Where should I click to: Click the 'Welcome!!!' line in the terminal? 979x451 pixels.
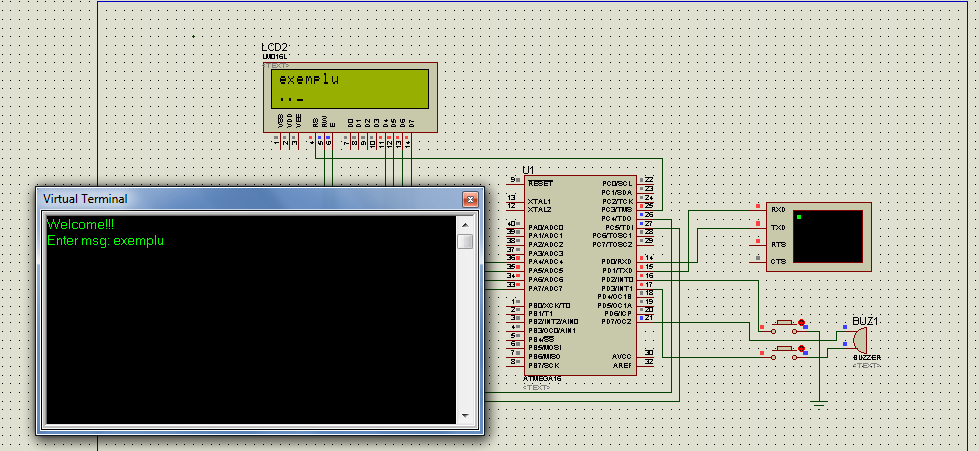81,224
